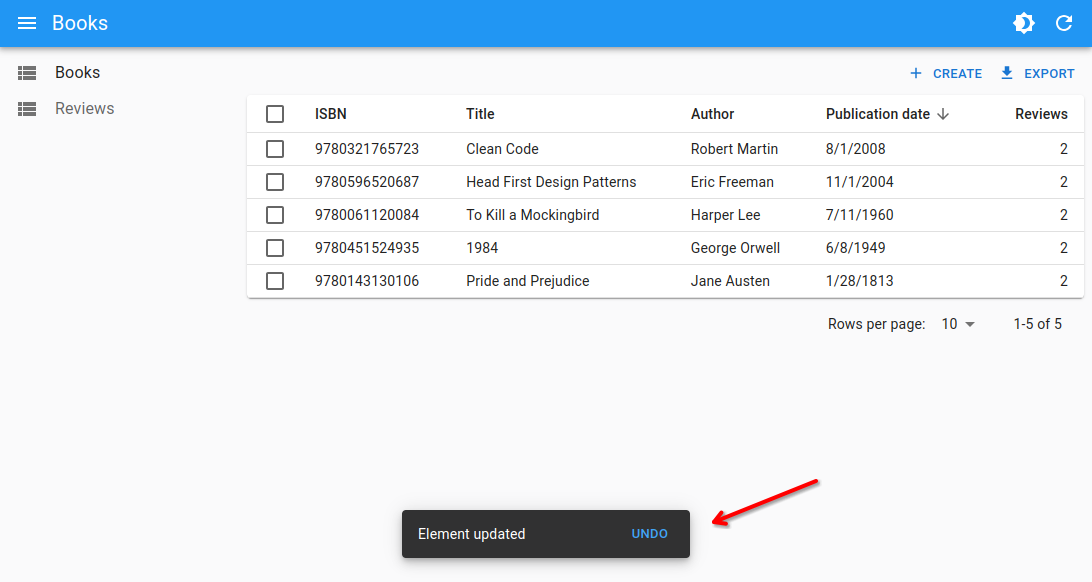Check the select-all checkbox in table header

[275, 114]
